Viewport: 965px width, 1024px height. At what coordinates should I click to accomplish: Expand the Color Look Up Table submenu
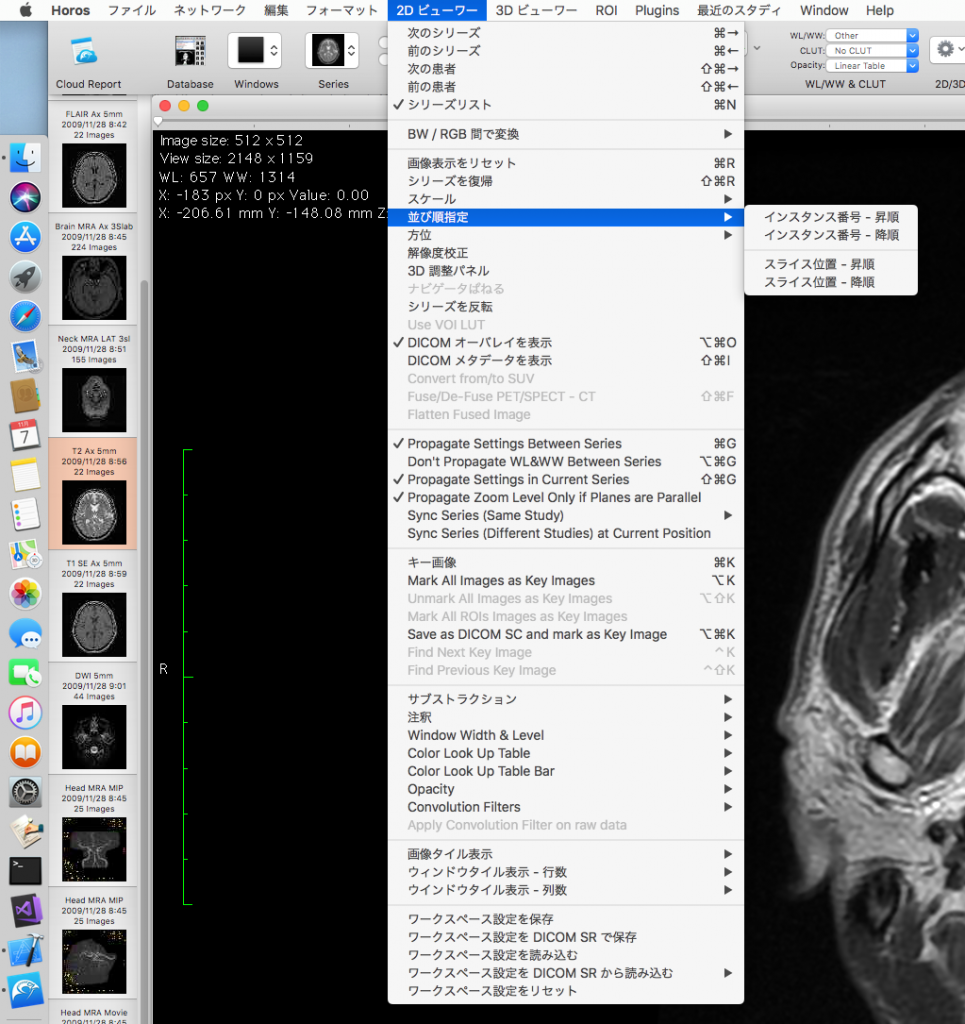(x=565, y=753)
